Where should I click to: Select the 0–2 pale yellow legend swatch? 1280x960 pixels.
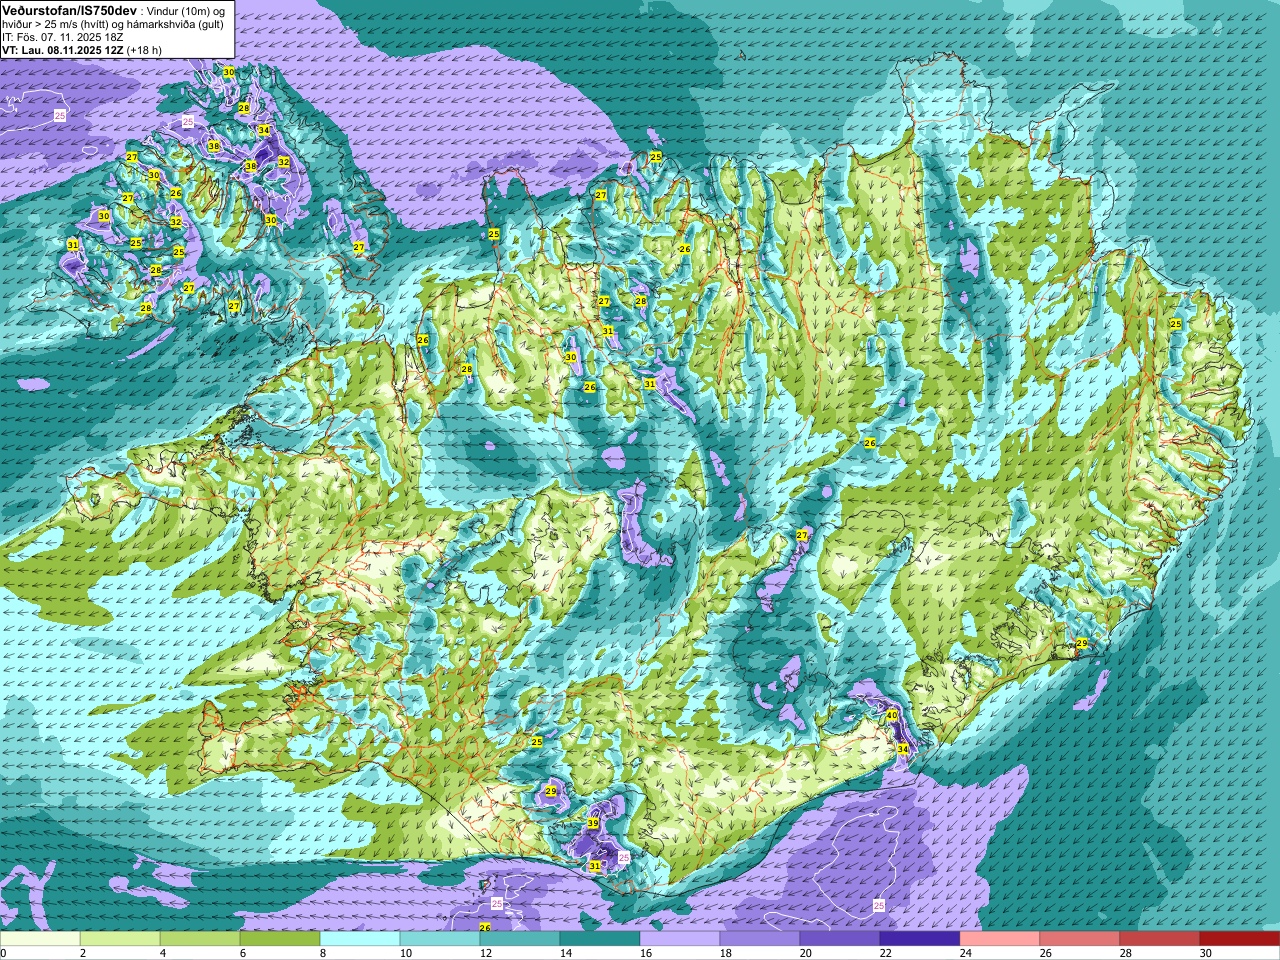(40, 939)
